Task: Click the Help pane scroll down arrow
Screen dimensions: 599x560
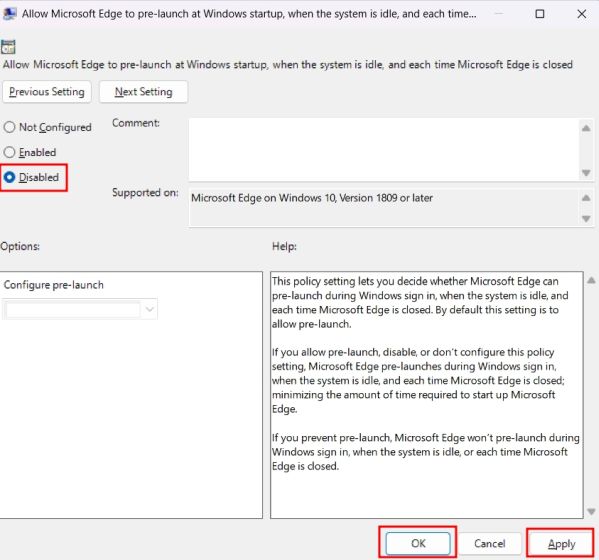Action: coord(591,511)
